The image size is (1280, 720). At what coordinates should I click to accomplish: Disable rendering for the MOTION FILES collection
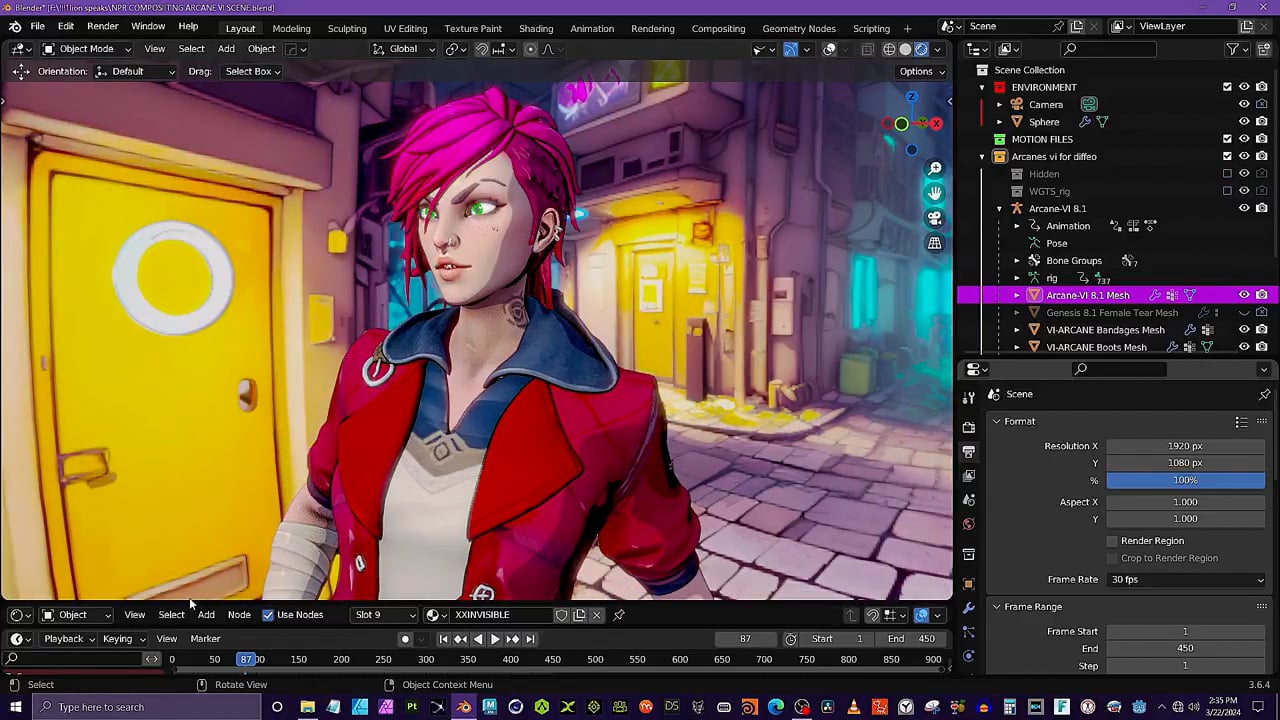click(1262, 139)
